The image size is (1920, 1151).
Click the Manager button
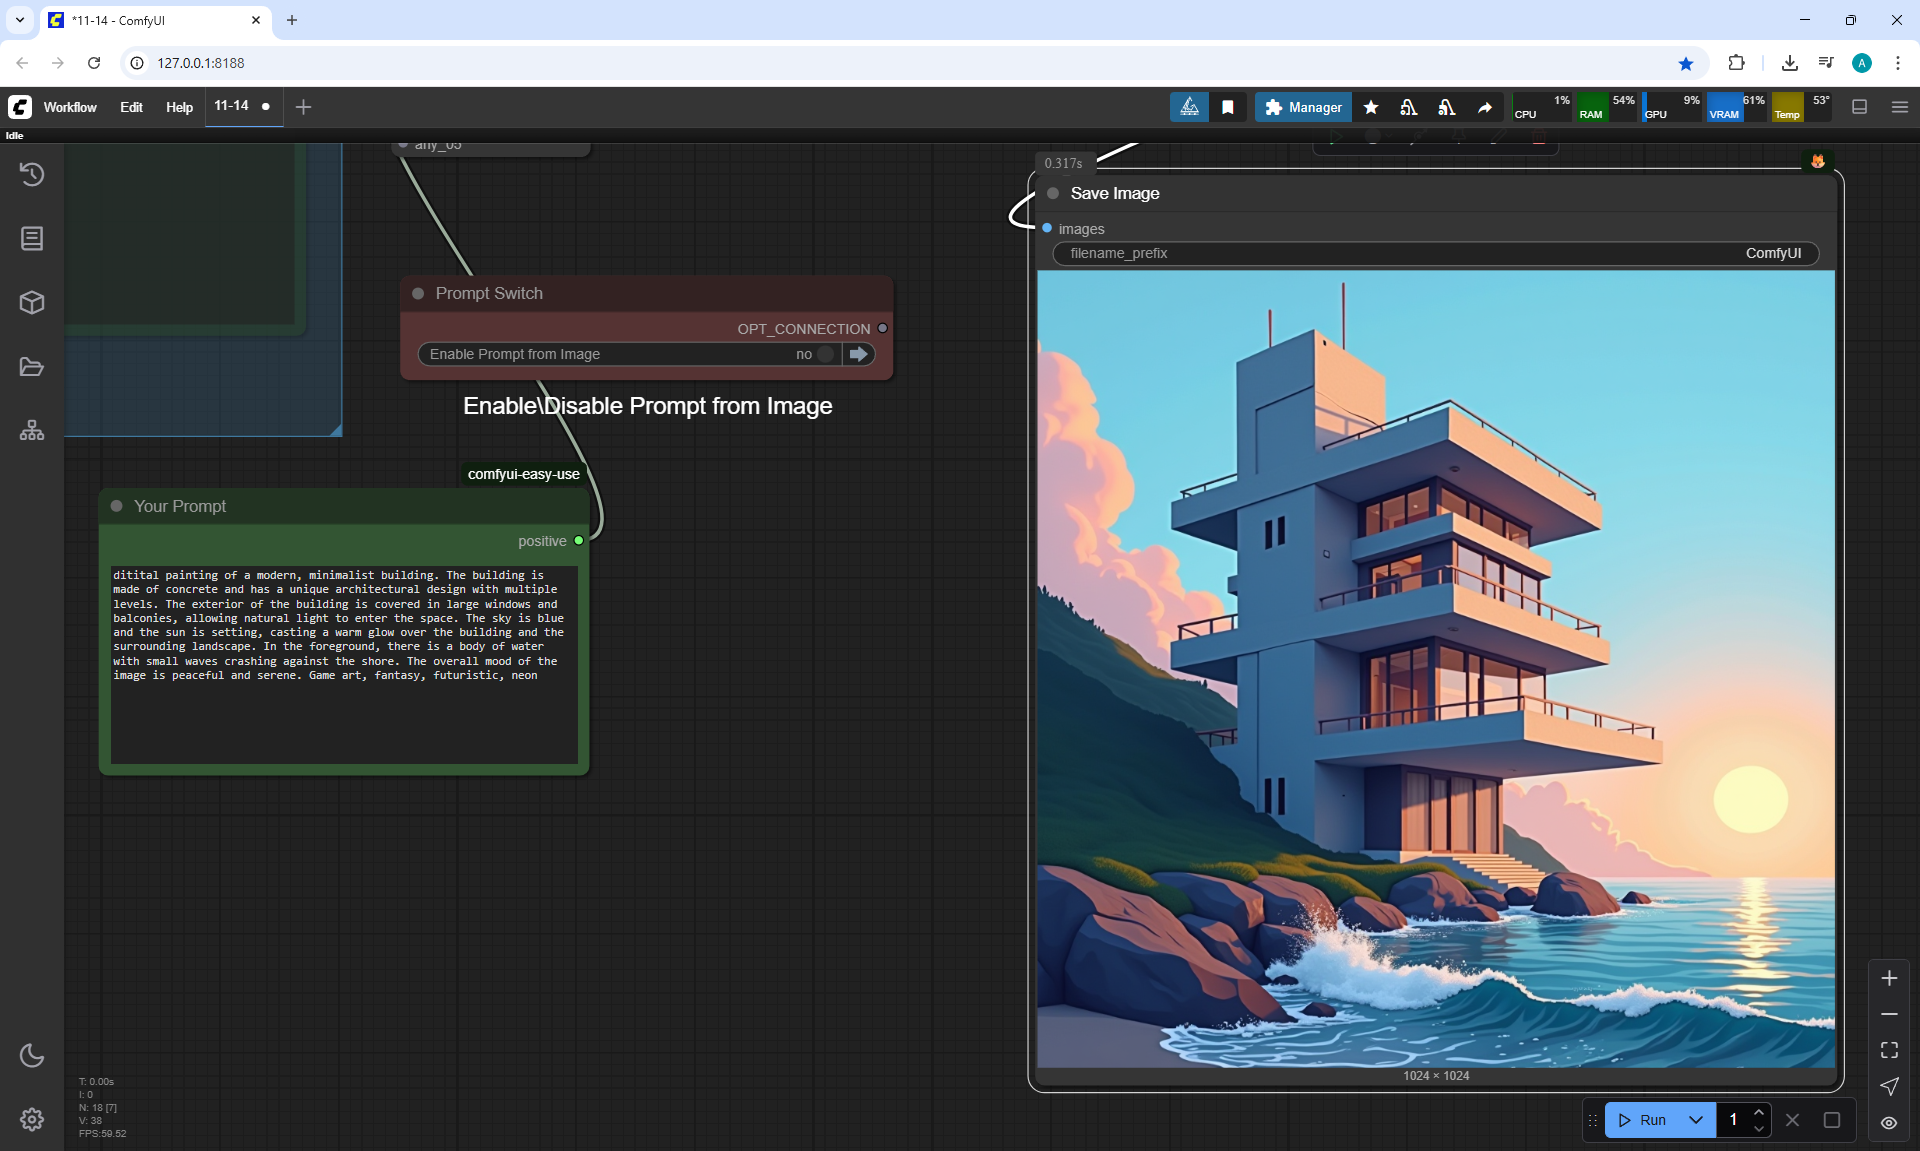[x=1303, y=107]
